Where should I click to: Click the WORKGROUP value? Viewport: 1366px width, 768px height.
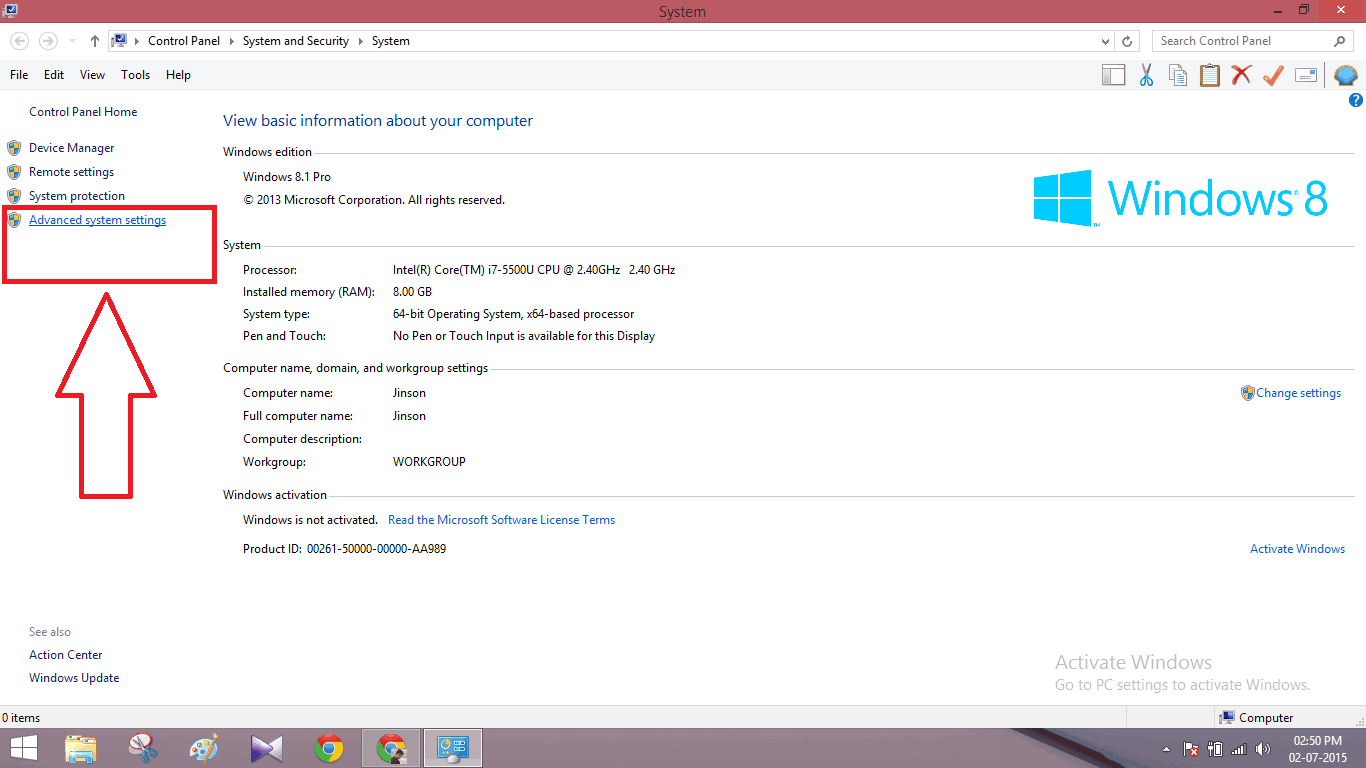429,462
